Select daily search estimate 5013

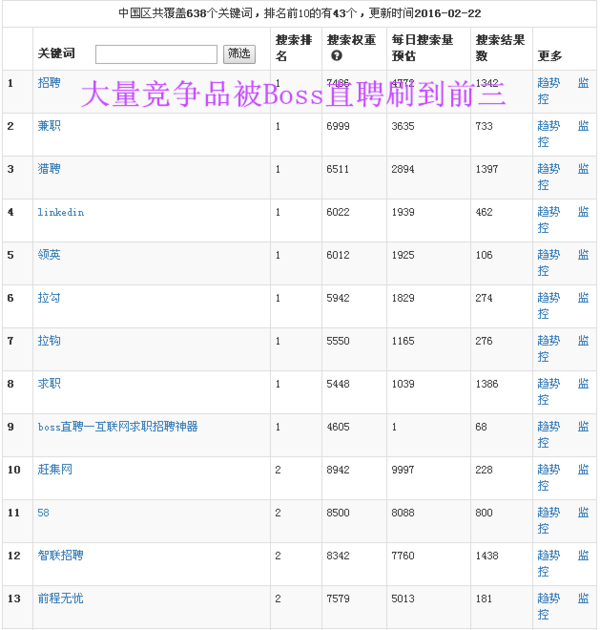point(403,599)
